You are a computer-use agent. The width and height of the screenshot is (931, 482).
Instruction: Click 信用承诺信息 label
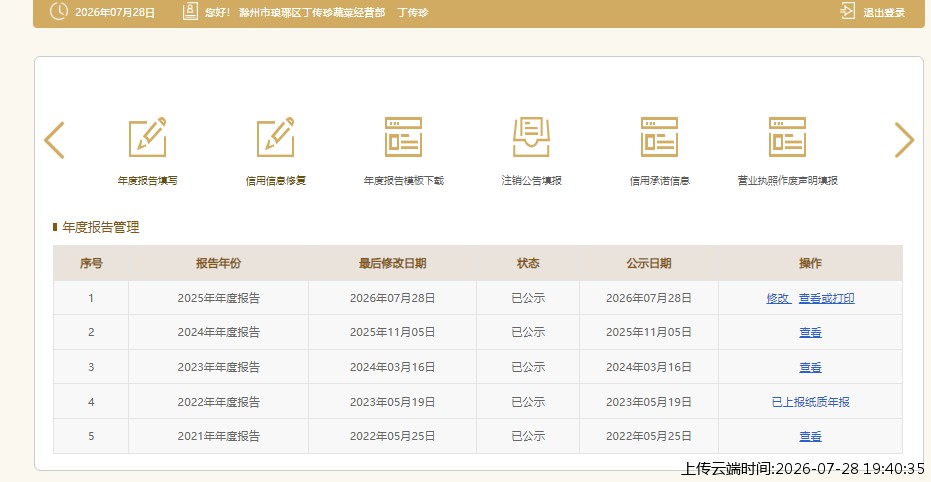[x=660, y=181]
